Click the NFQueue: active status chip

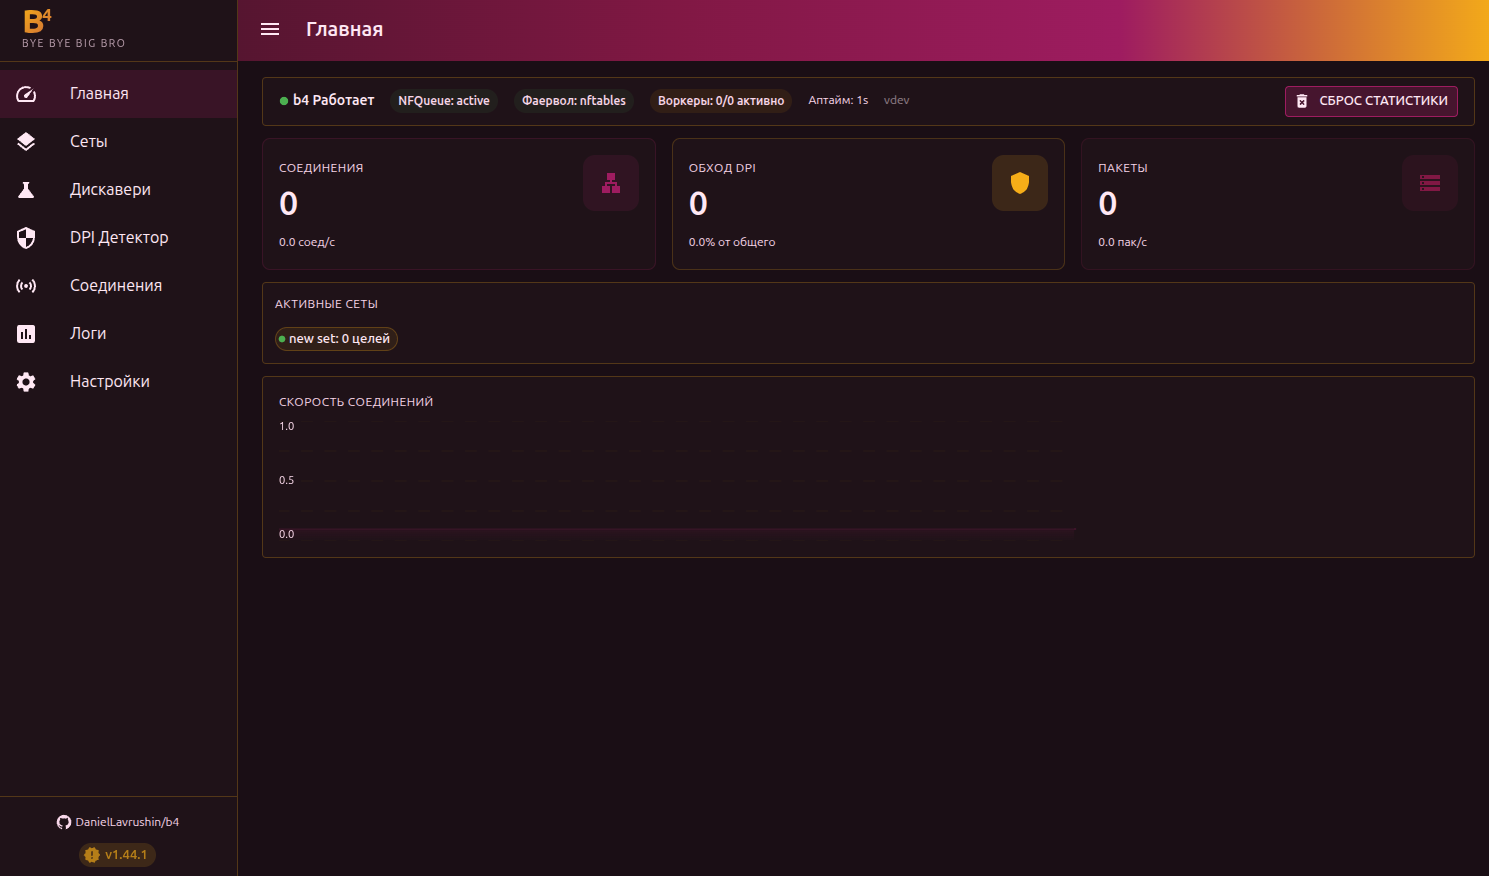(x=444, y=101)
